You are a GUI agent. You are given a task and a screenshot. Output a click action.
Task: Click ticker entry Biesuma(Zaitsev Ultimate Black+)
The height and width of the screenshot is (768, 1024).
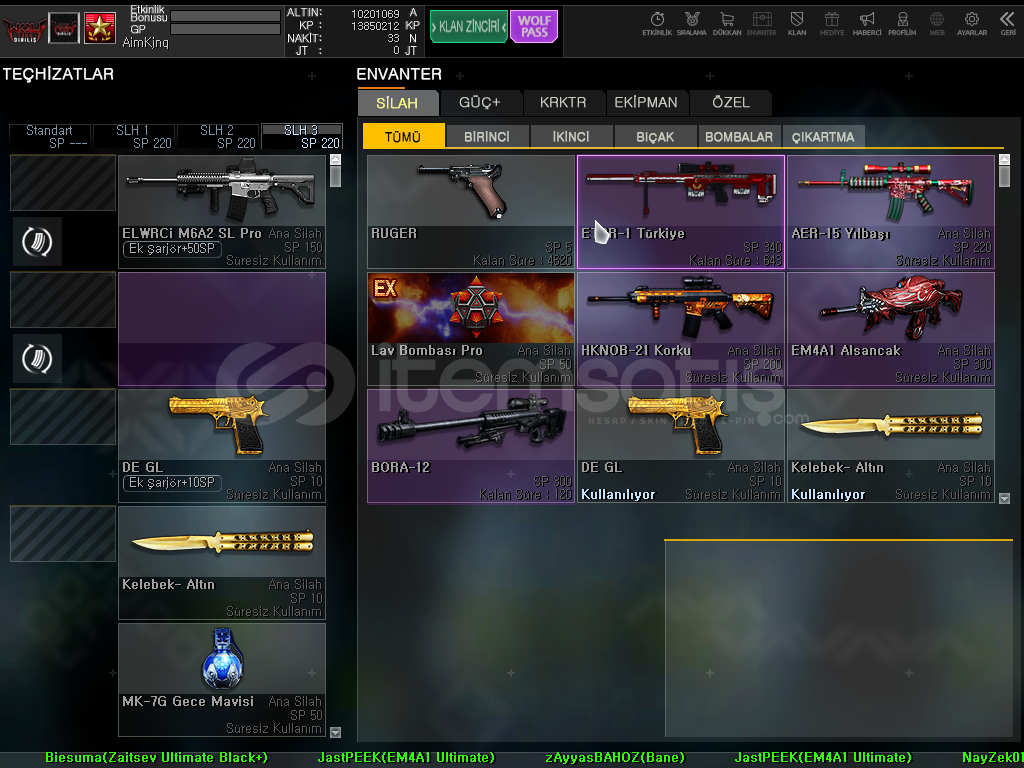(x=156, y=758)
